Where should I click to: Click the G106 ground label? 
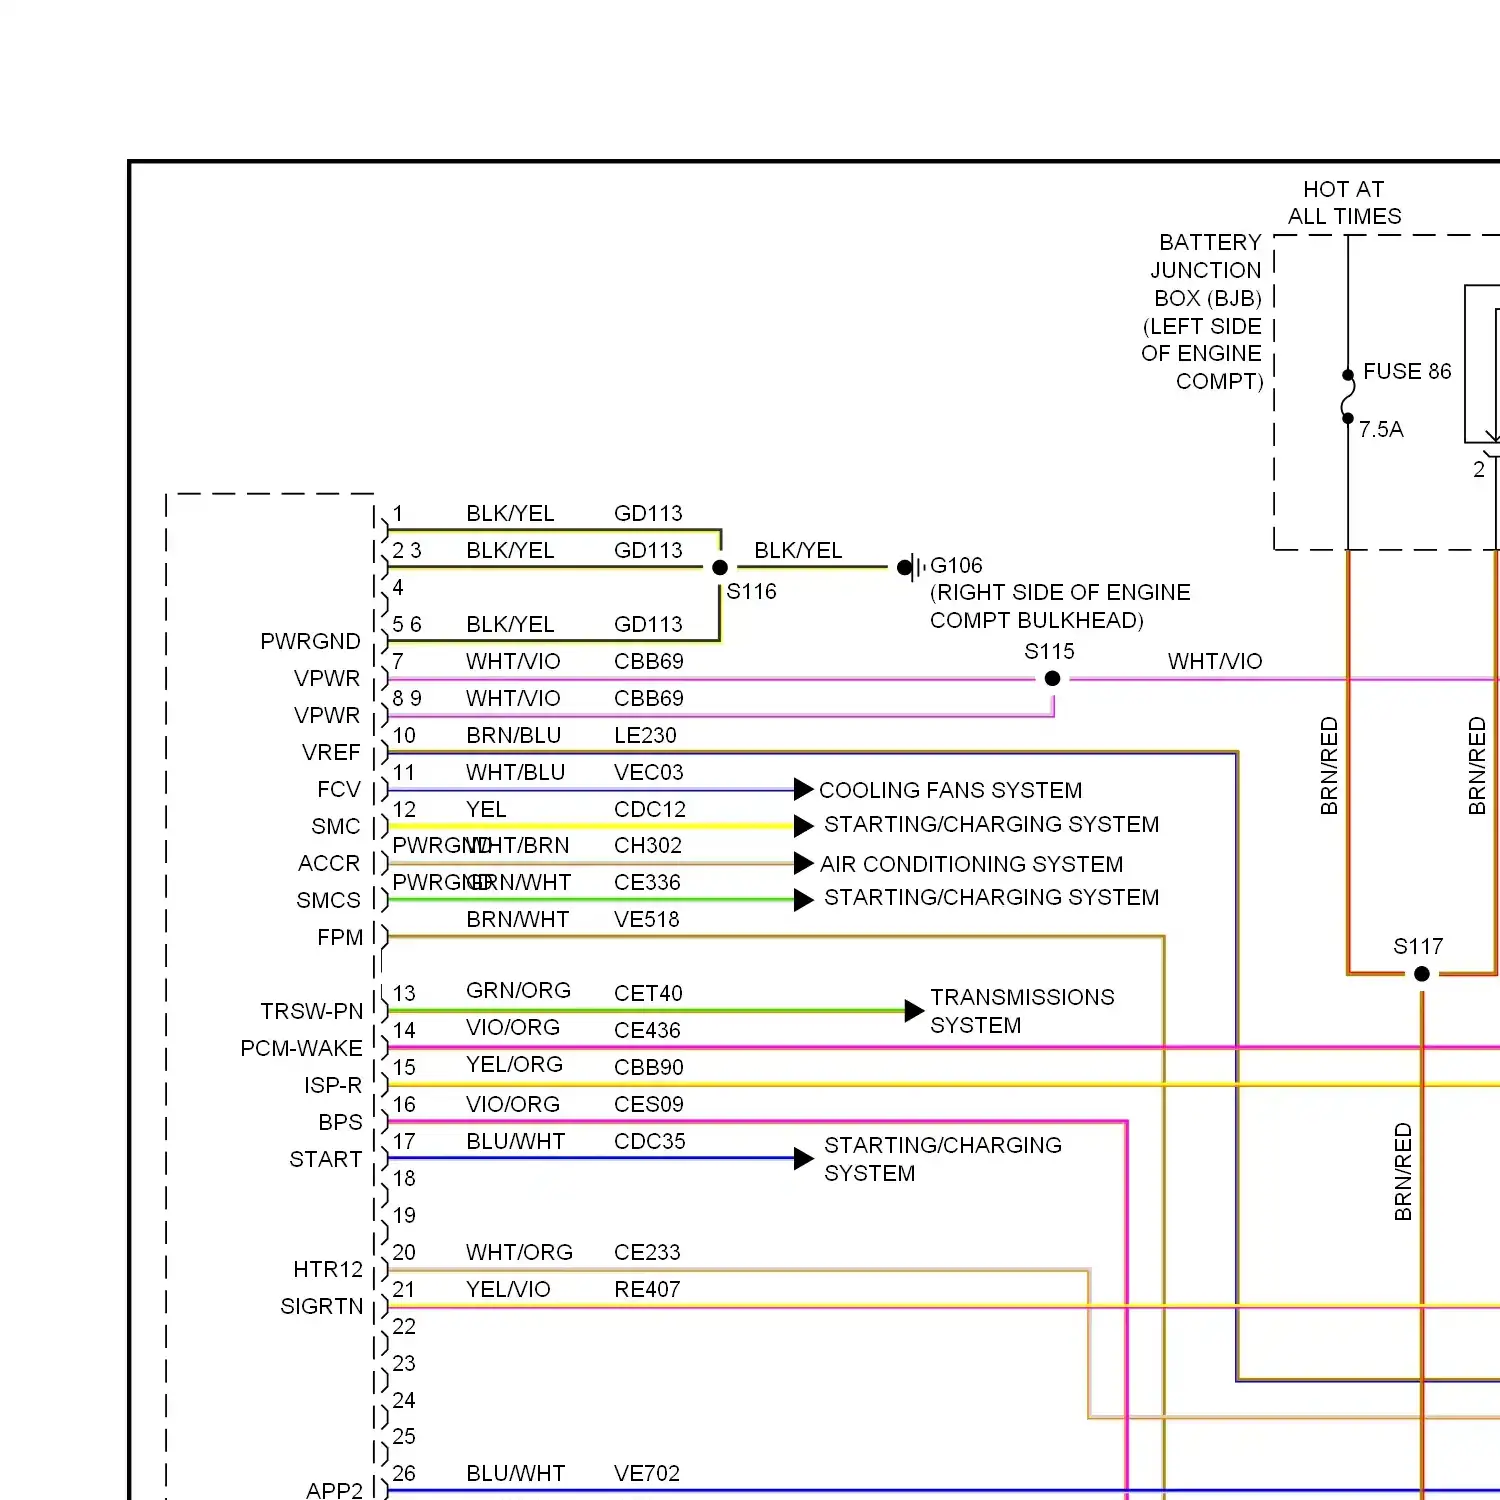point(956,565)
